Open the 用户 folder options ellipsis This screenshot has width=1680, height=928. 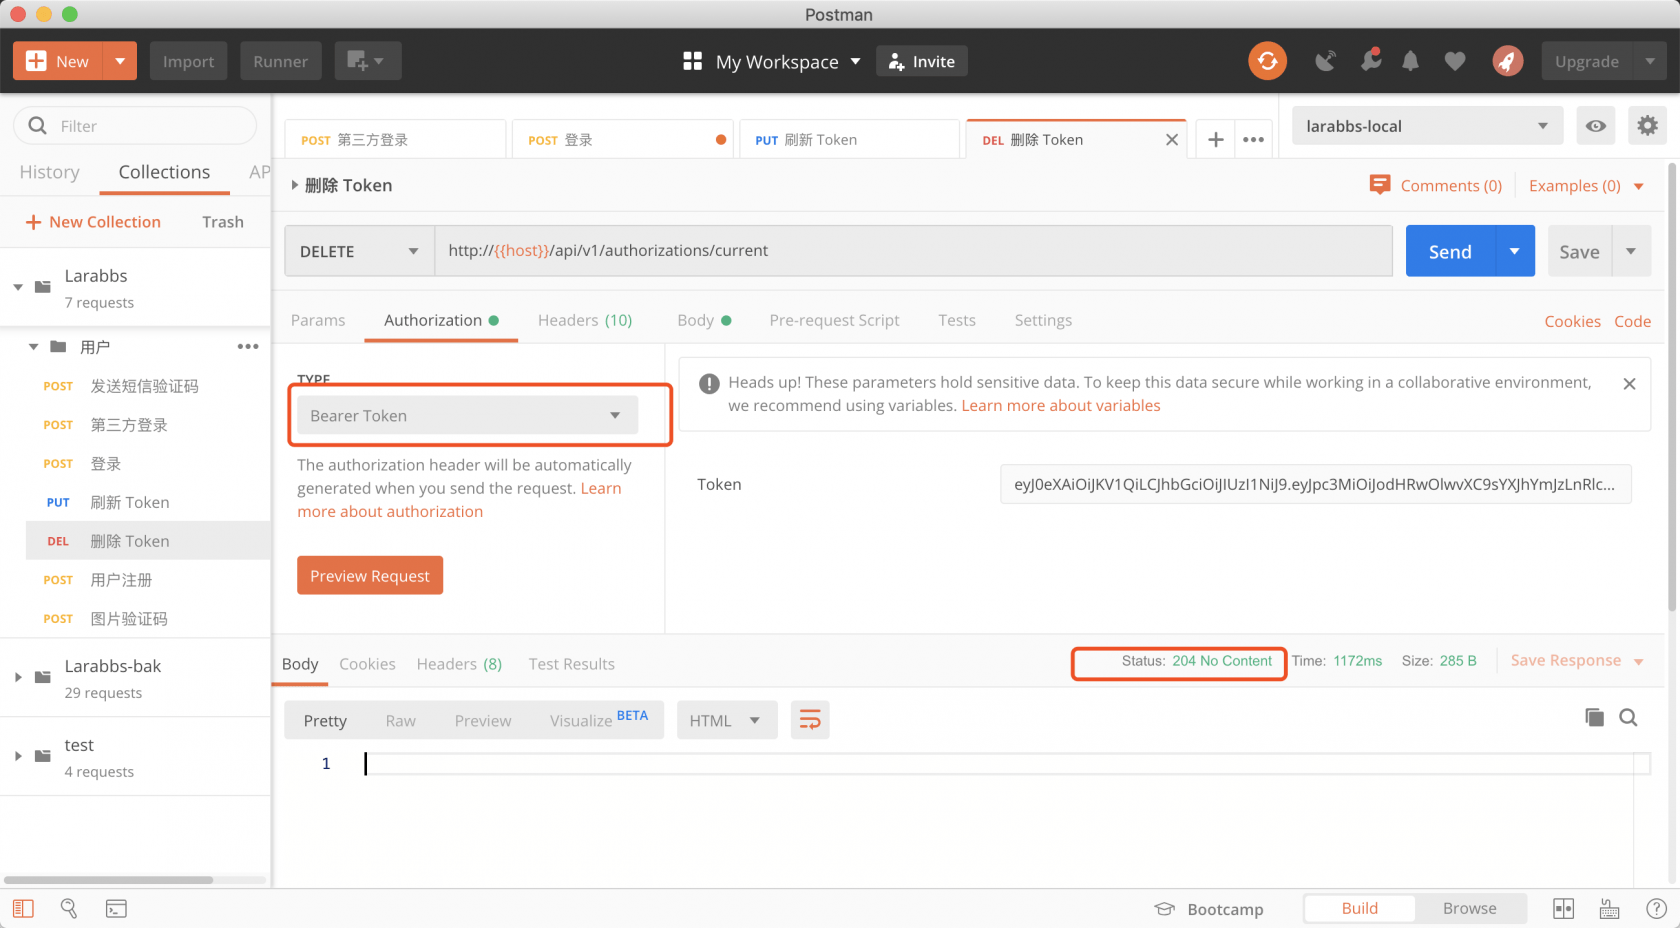248,347
